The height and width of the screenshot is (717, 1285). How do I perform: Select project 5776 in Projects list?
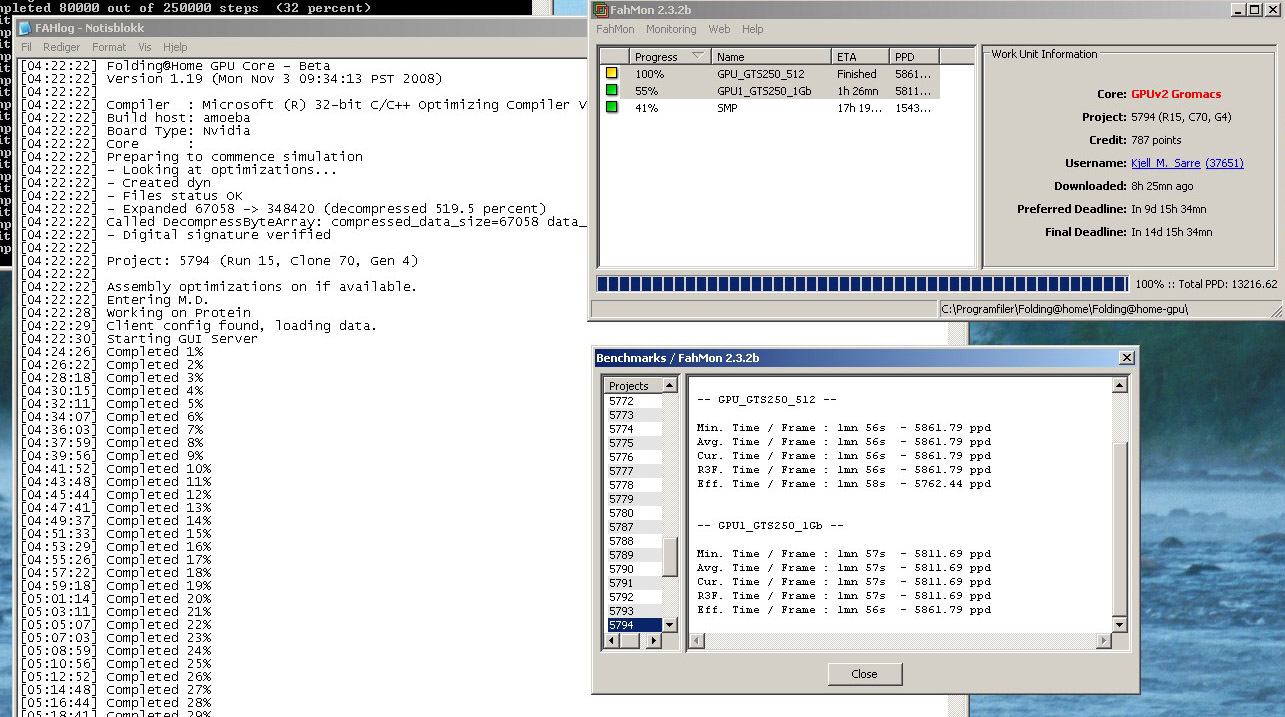pos(632,457)
